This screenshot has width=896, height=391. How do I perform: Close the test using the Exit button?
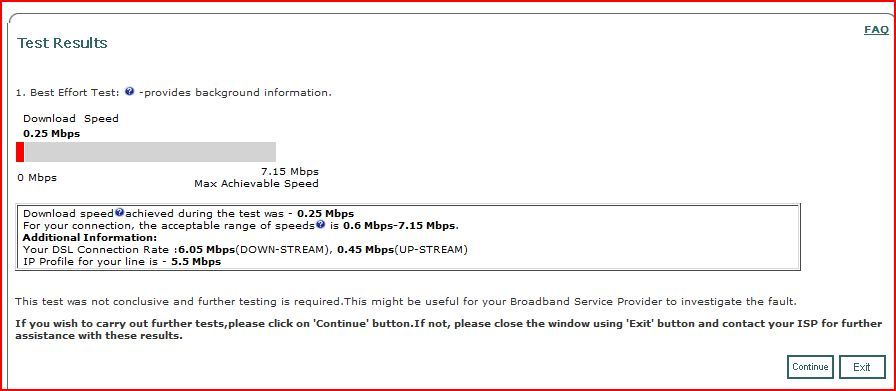click(x=862, y=367)
